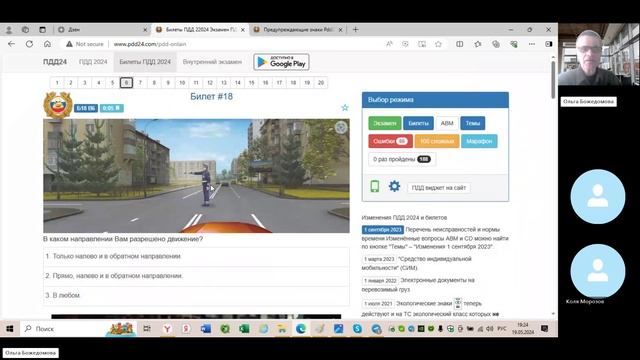The image size is (640, 360).
Task: Choose answer 3 В любом
Action: pos(196,295)
